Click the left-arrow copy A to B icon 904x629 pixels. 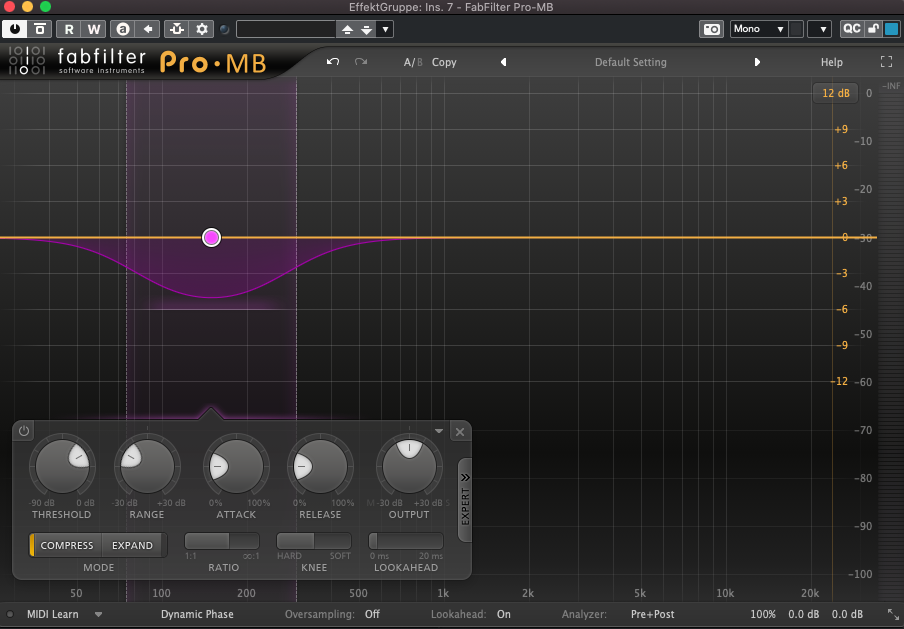point(148,29)
